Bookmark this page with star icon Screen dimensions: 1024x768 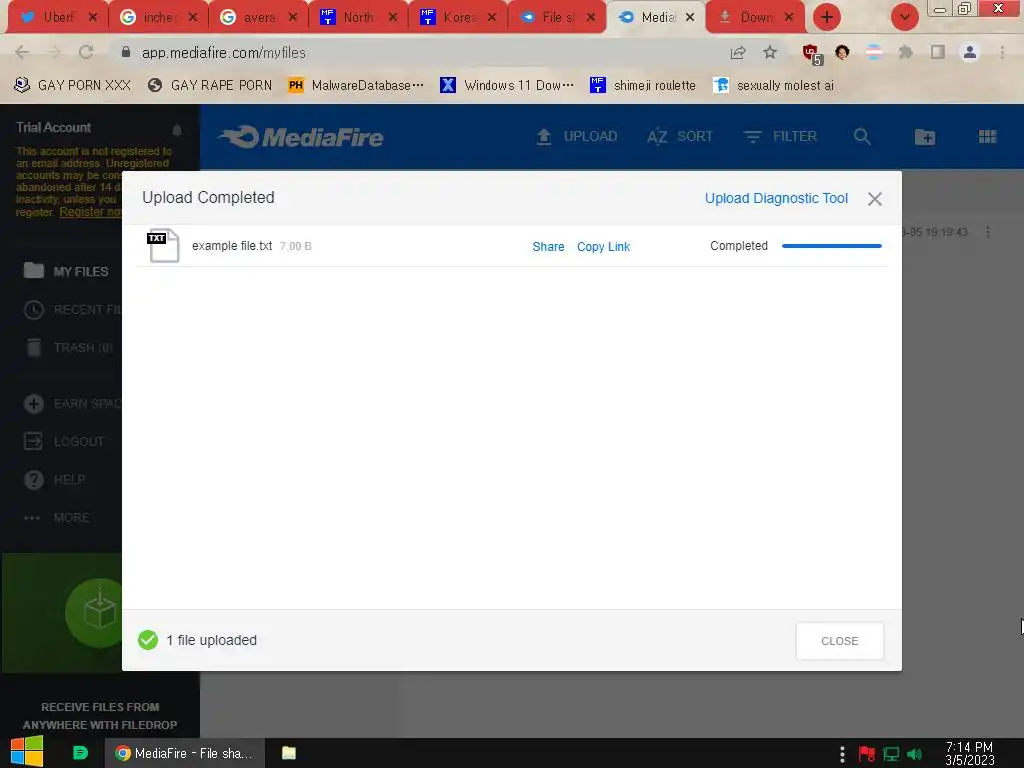[x=770, y=52]
